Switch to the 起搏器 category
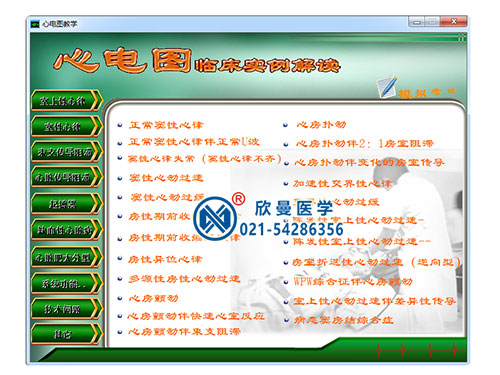This screenshot has width=500, height=375. tap(66, 204)
